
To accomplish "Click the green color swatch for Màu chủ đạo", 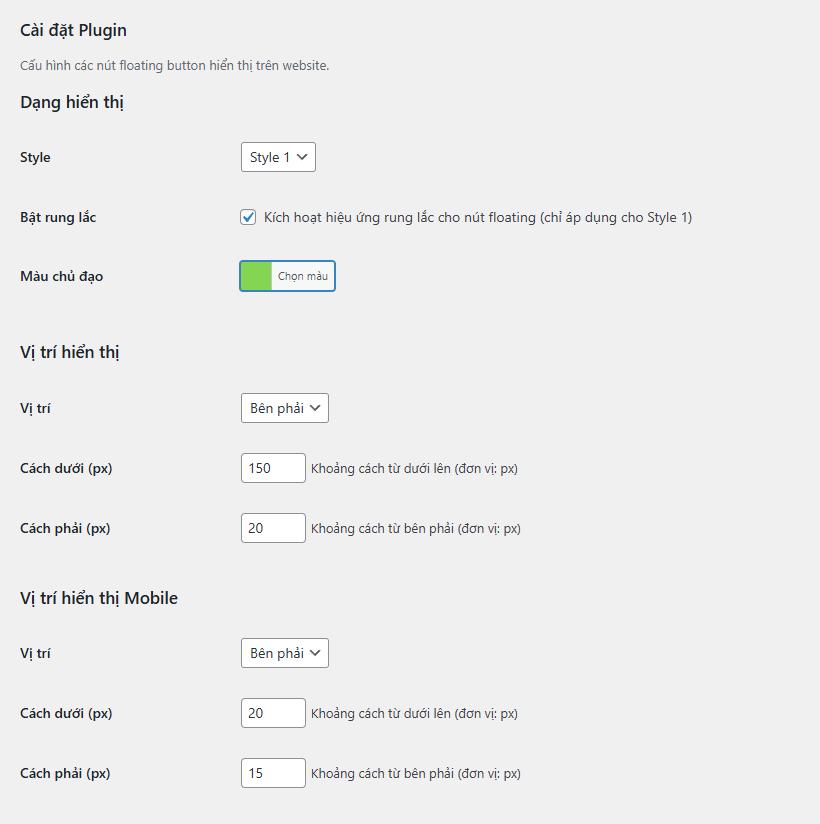I will (x=258, y=275).
